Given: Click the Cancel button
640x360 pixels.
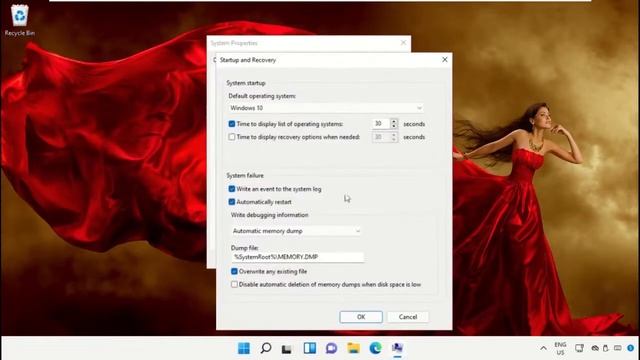Looking at the screenshot, I should 408,317.
